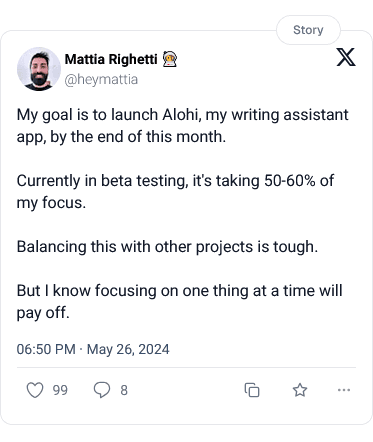Click the May 26, 2024 date
This screenshot has width=373, height=442.
[x=128, y=349]
